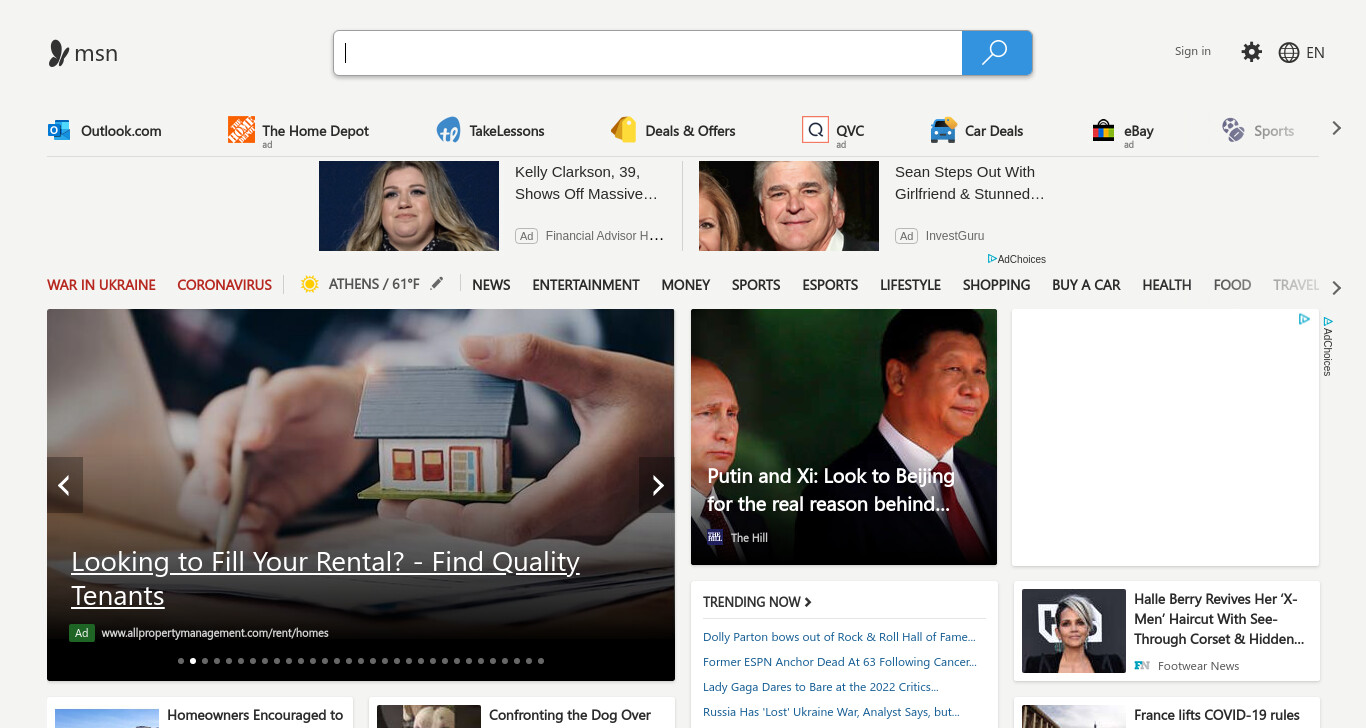Expand more navigation categories arrow
Viewport: 1366px width, 728px height.
[1336, 288]
